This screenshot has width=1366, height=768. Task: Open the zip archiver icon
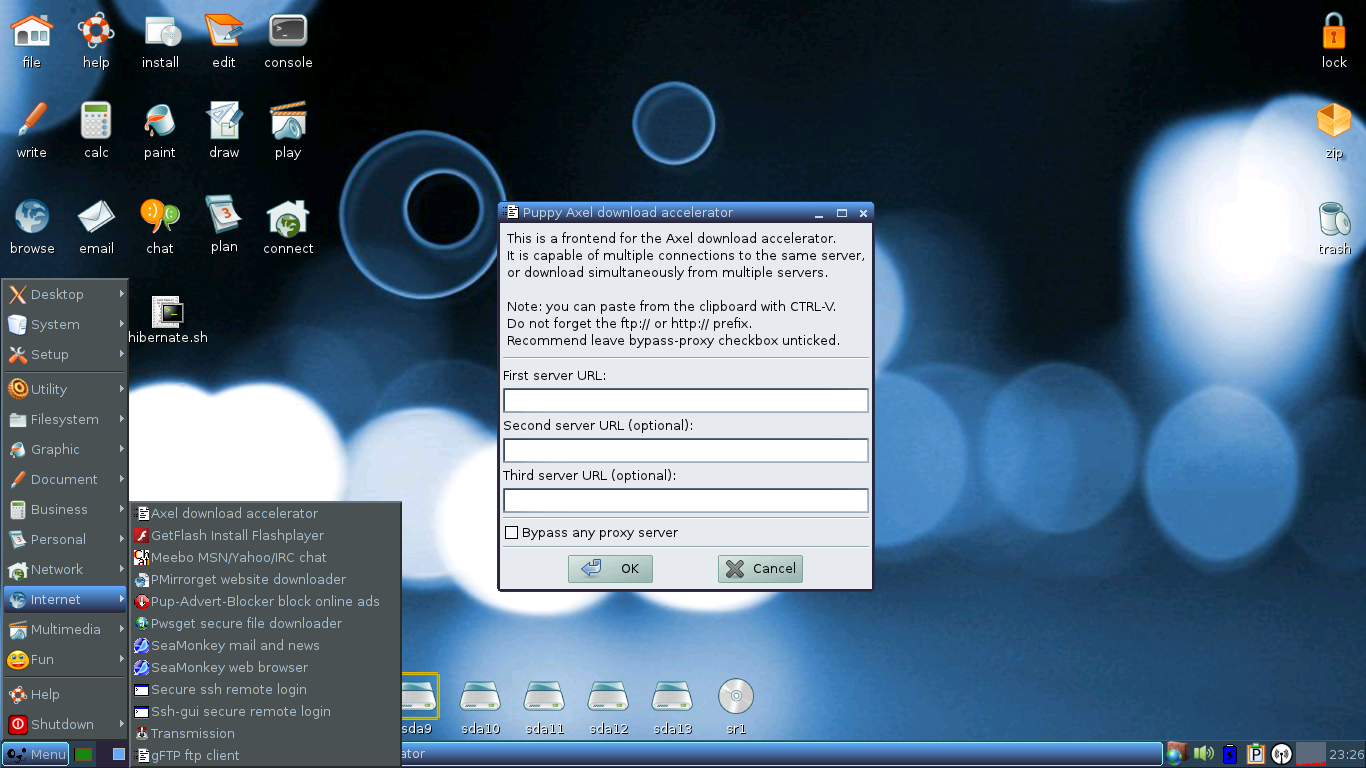click(1334, 122)
